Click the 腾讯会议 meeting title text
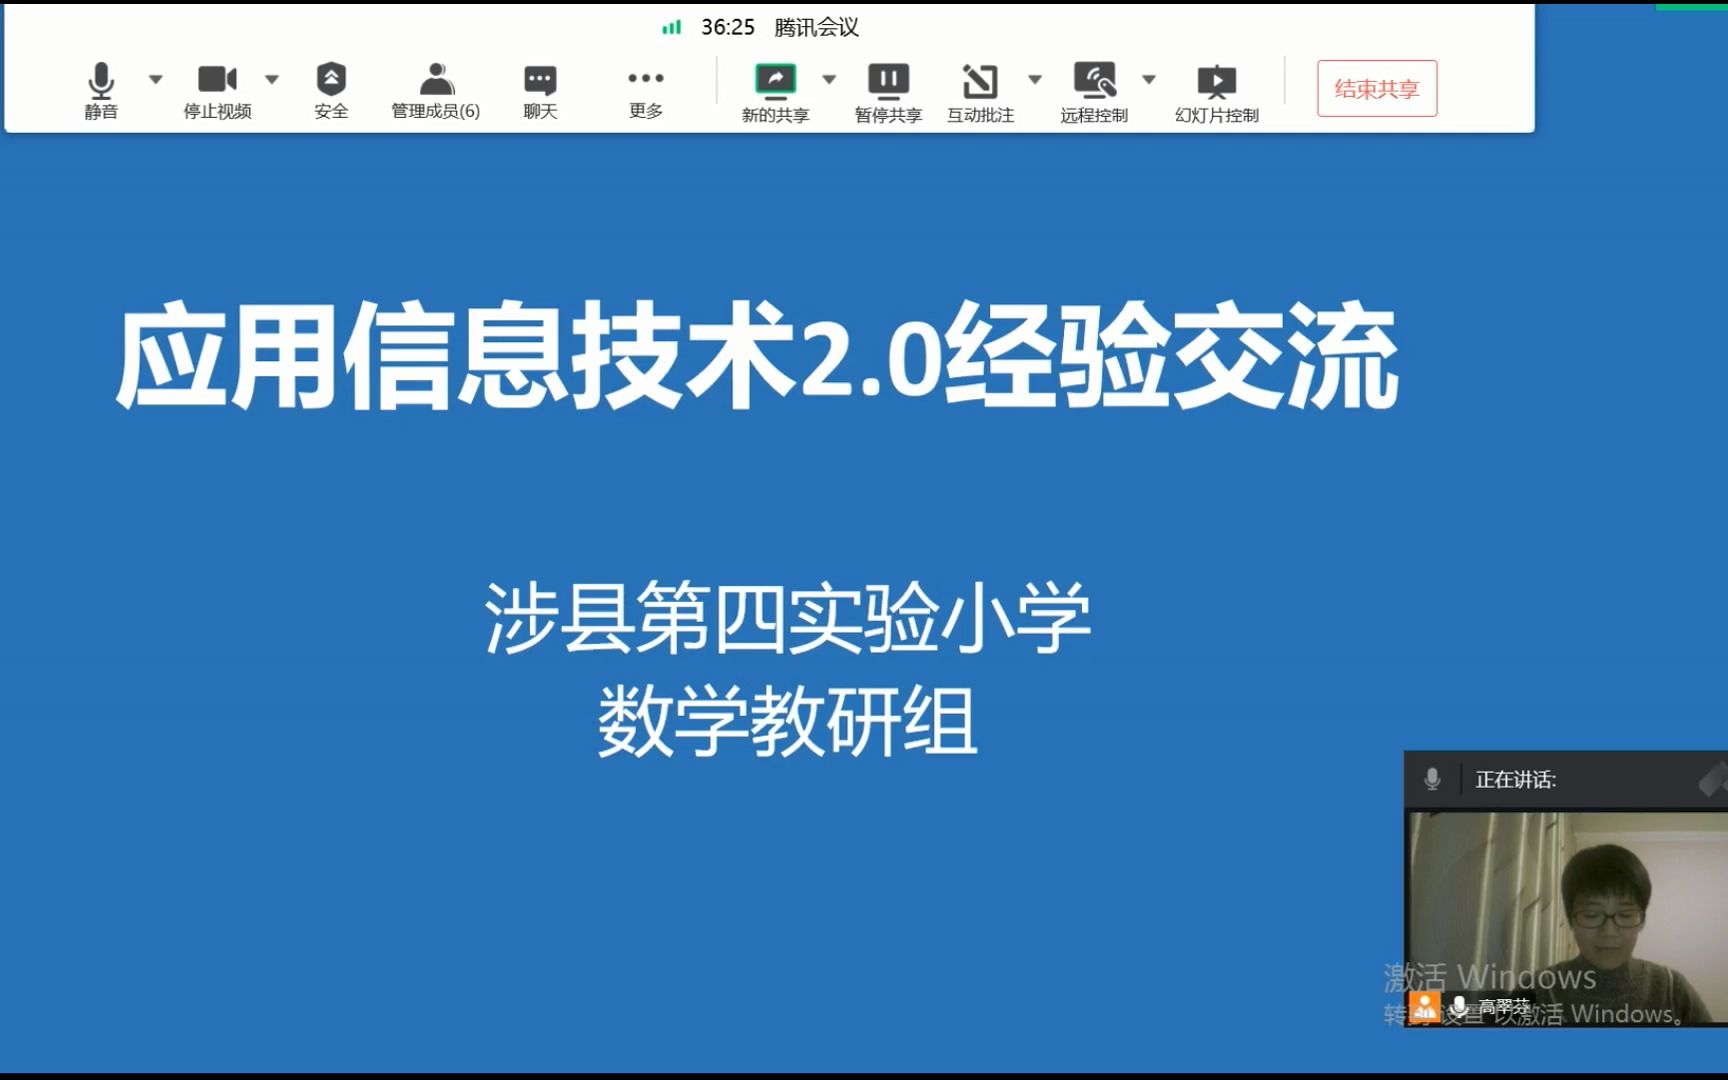 (816, 27)
